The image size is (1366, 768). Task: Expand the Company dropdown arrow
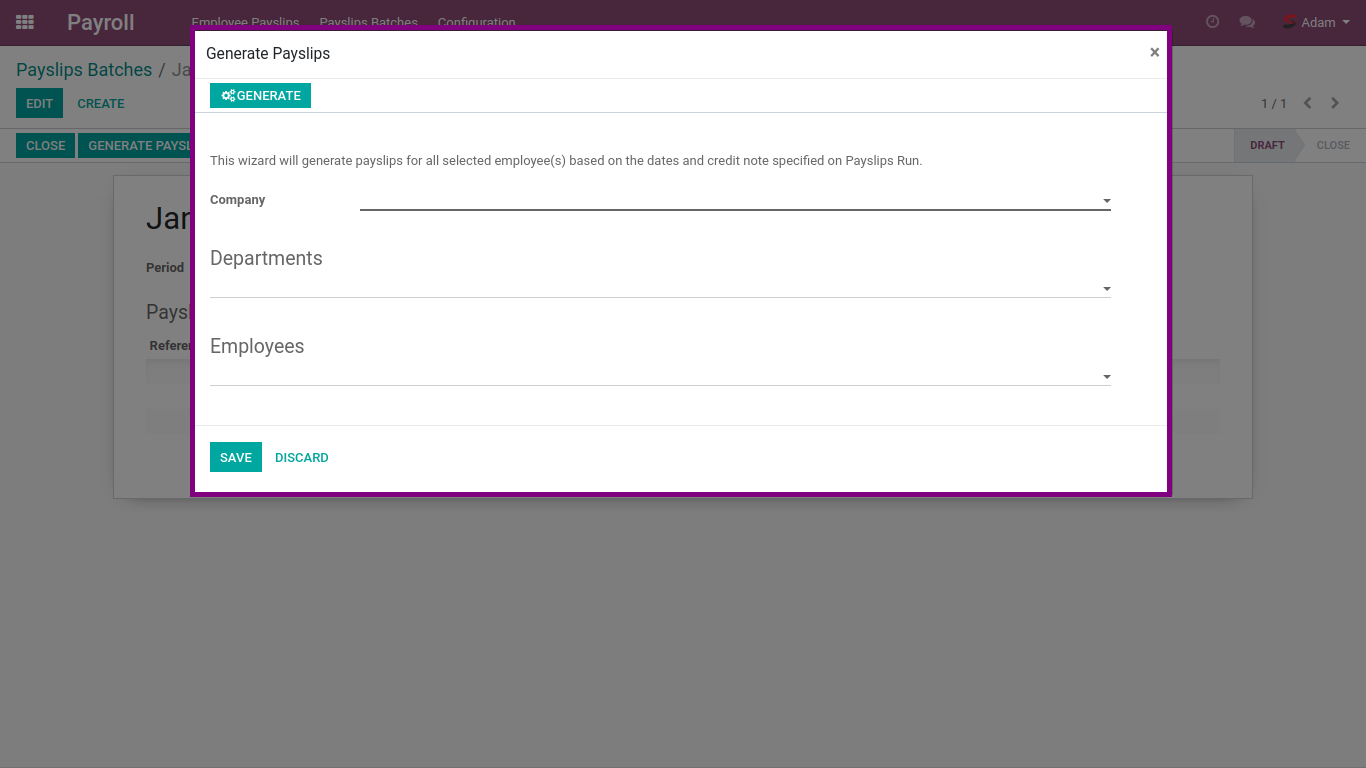(1106, 201)
